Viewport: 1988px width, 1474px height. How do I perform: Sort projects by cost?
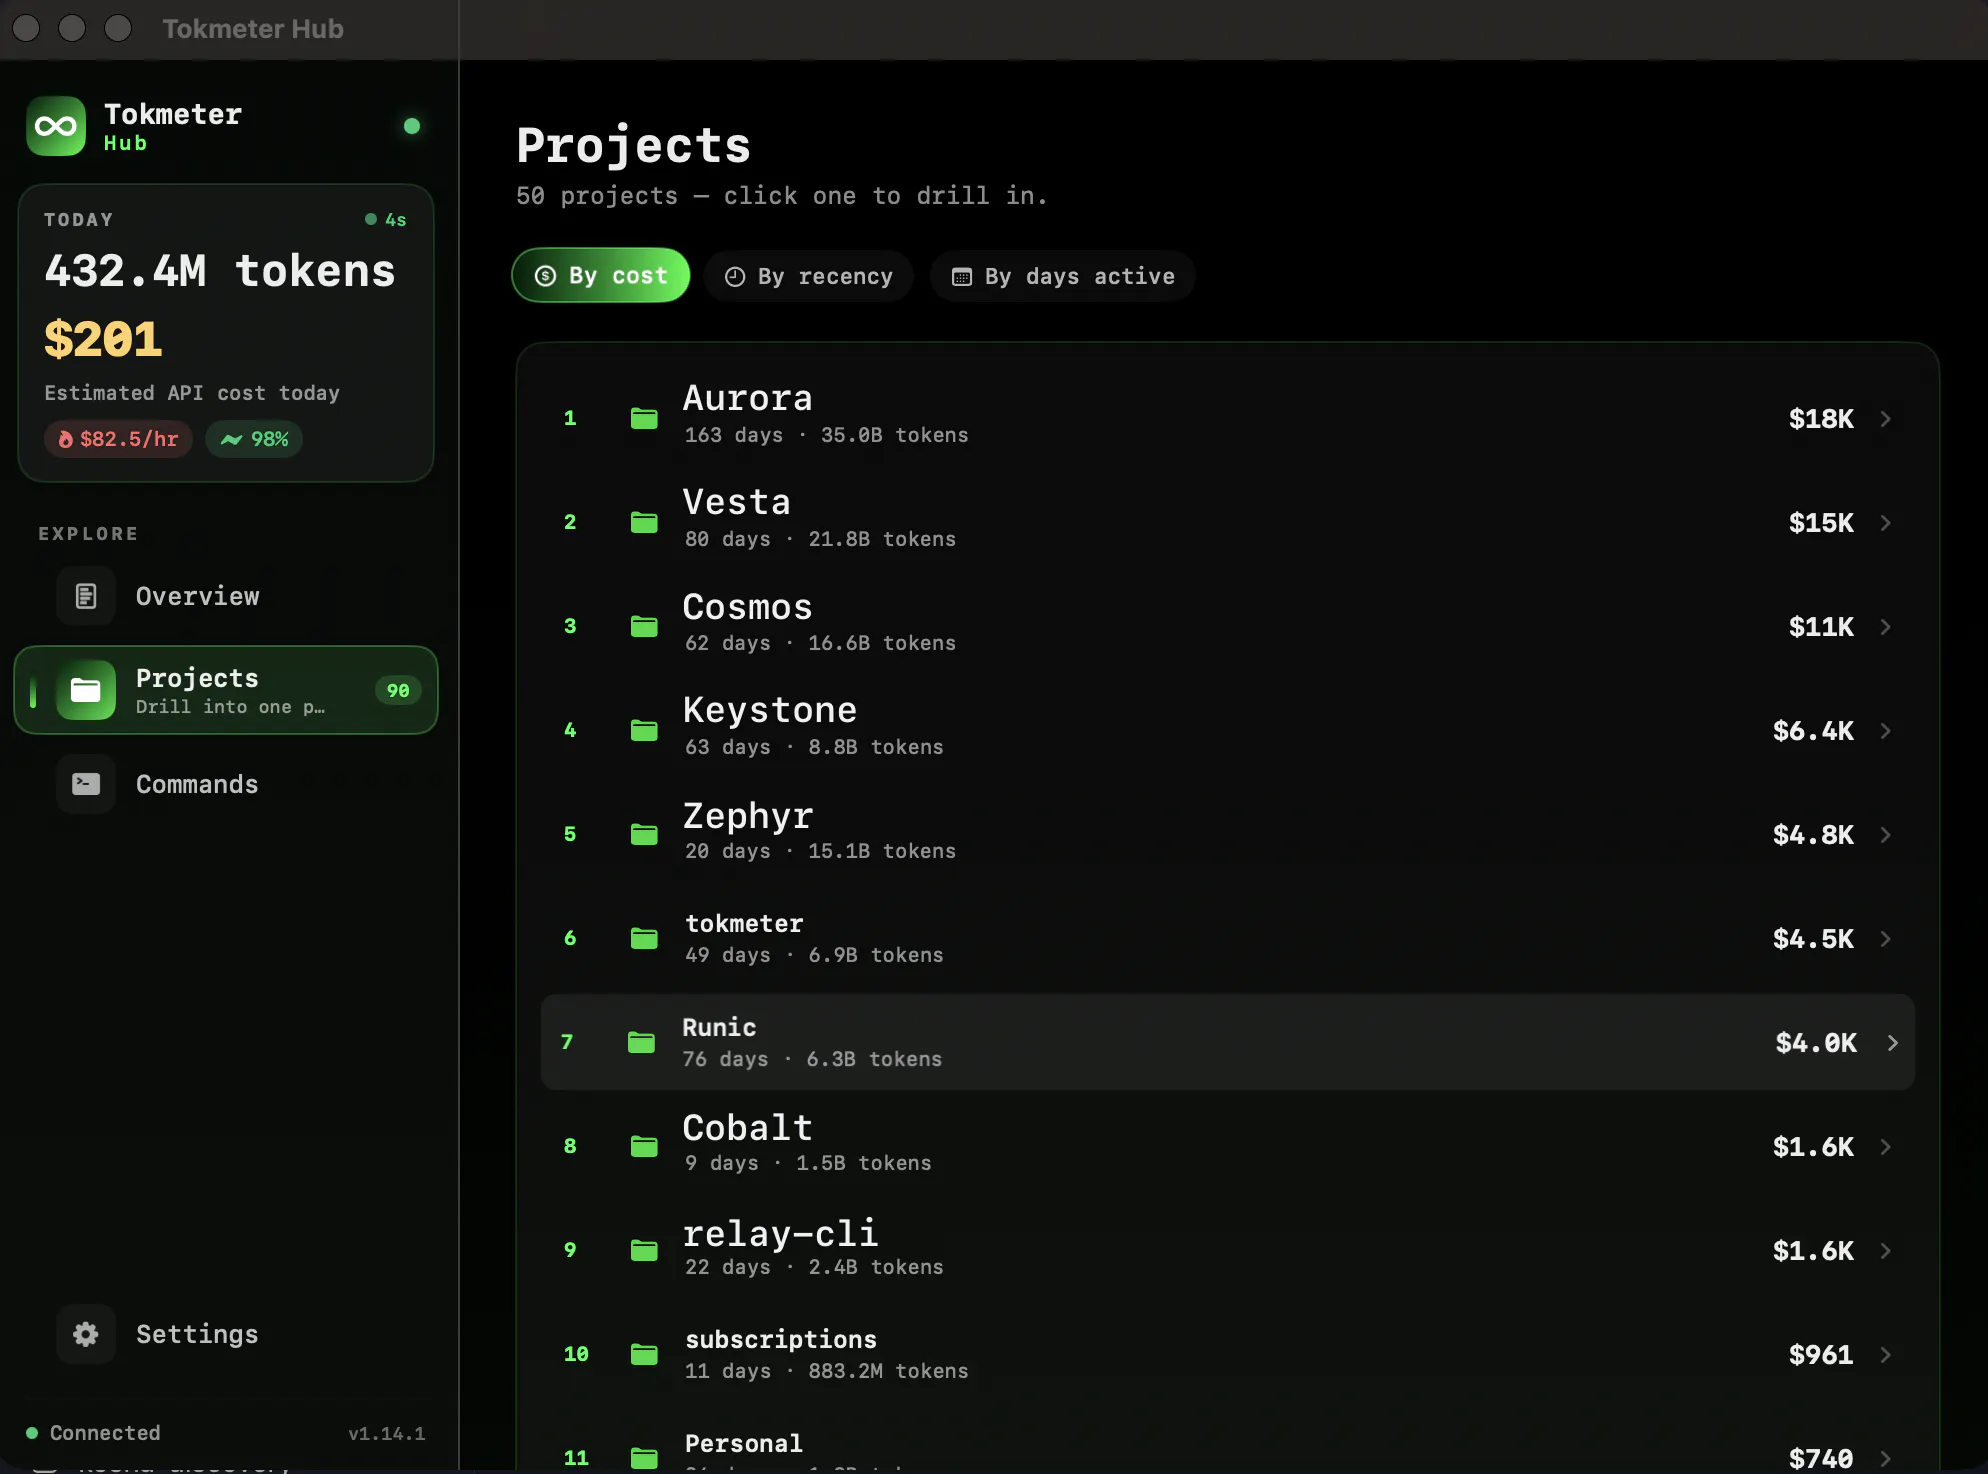[x=601, y=276]
